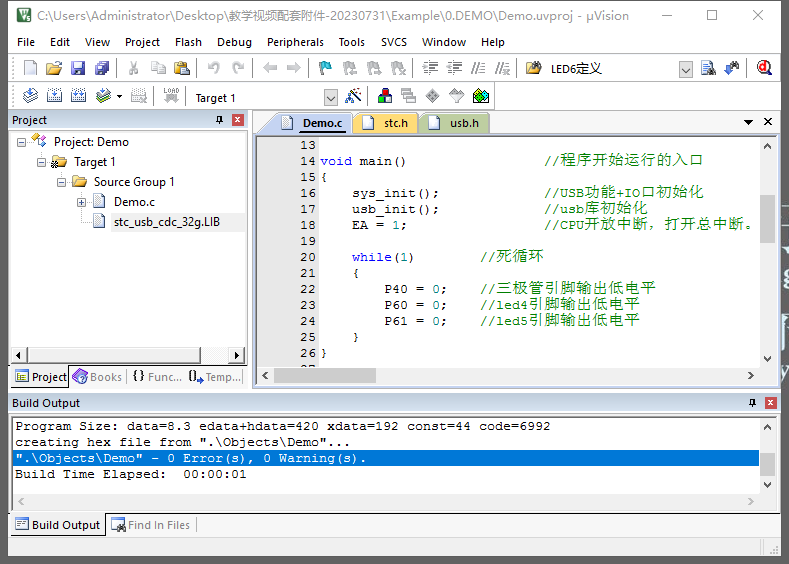This screenshot has height=564, width=789.
Task: Paste from clipboard with the Paste icon
Action: pyautogui.click(x=182, y=68)
